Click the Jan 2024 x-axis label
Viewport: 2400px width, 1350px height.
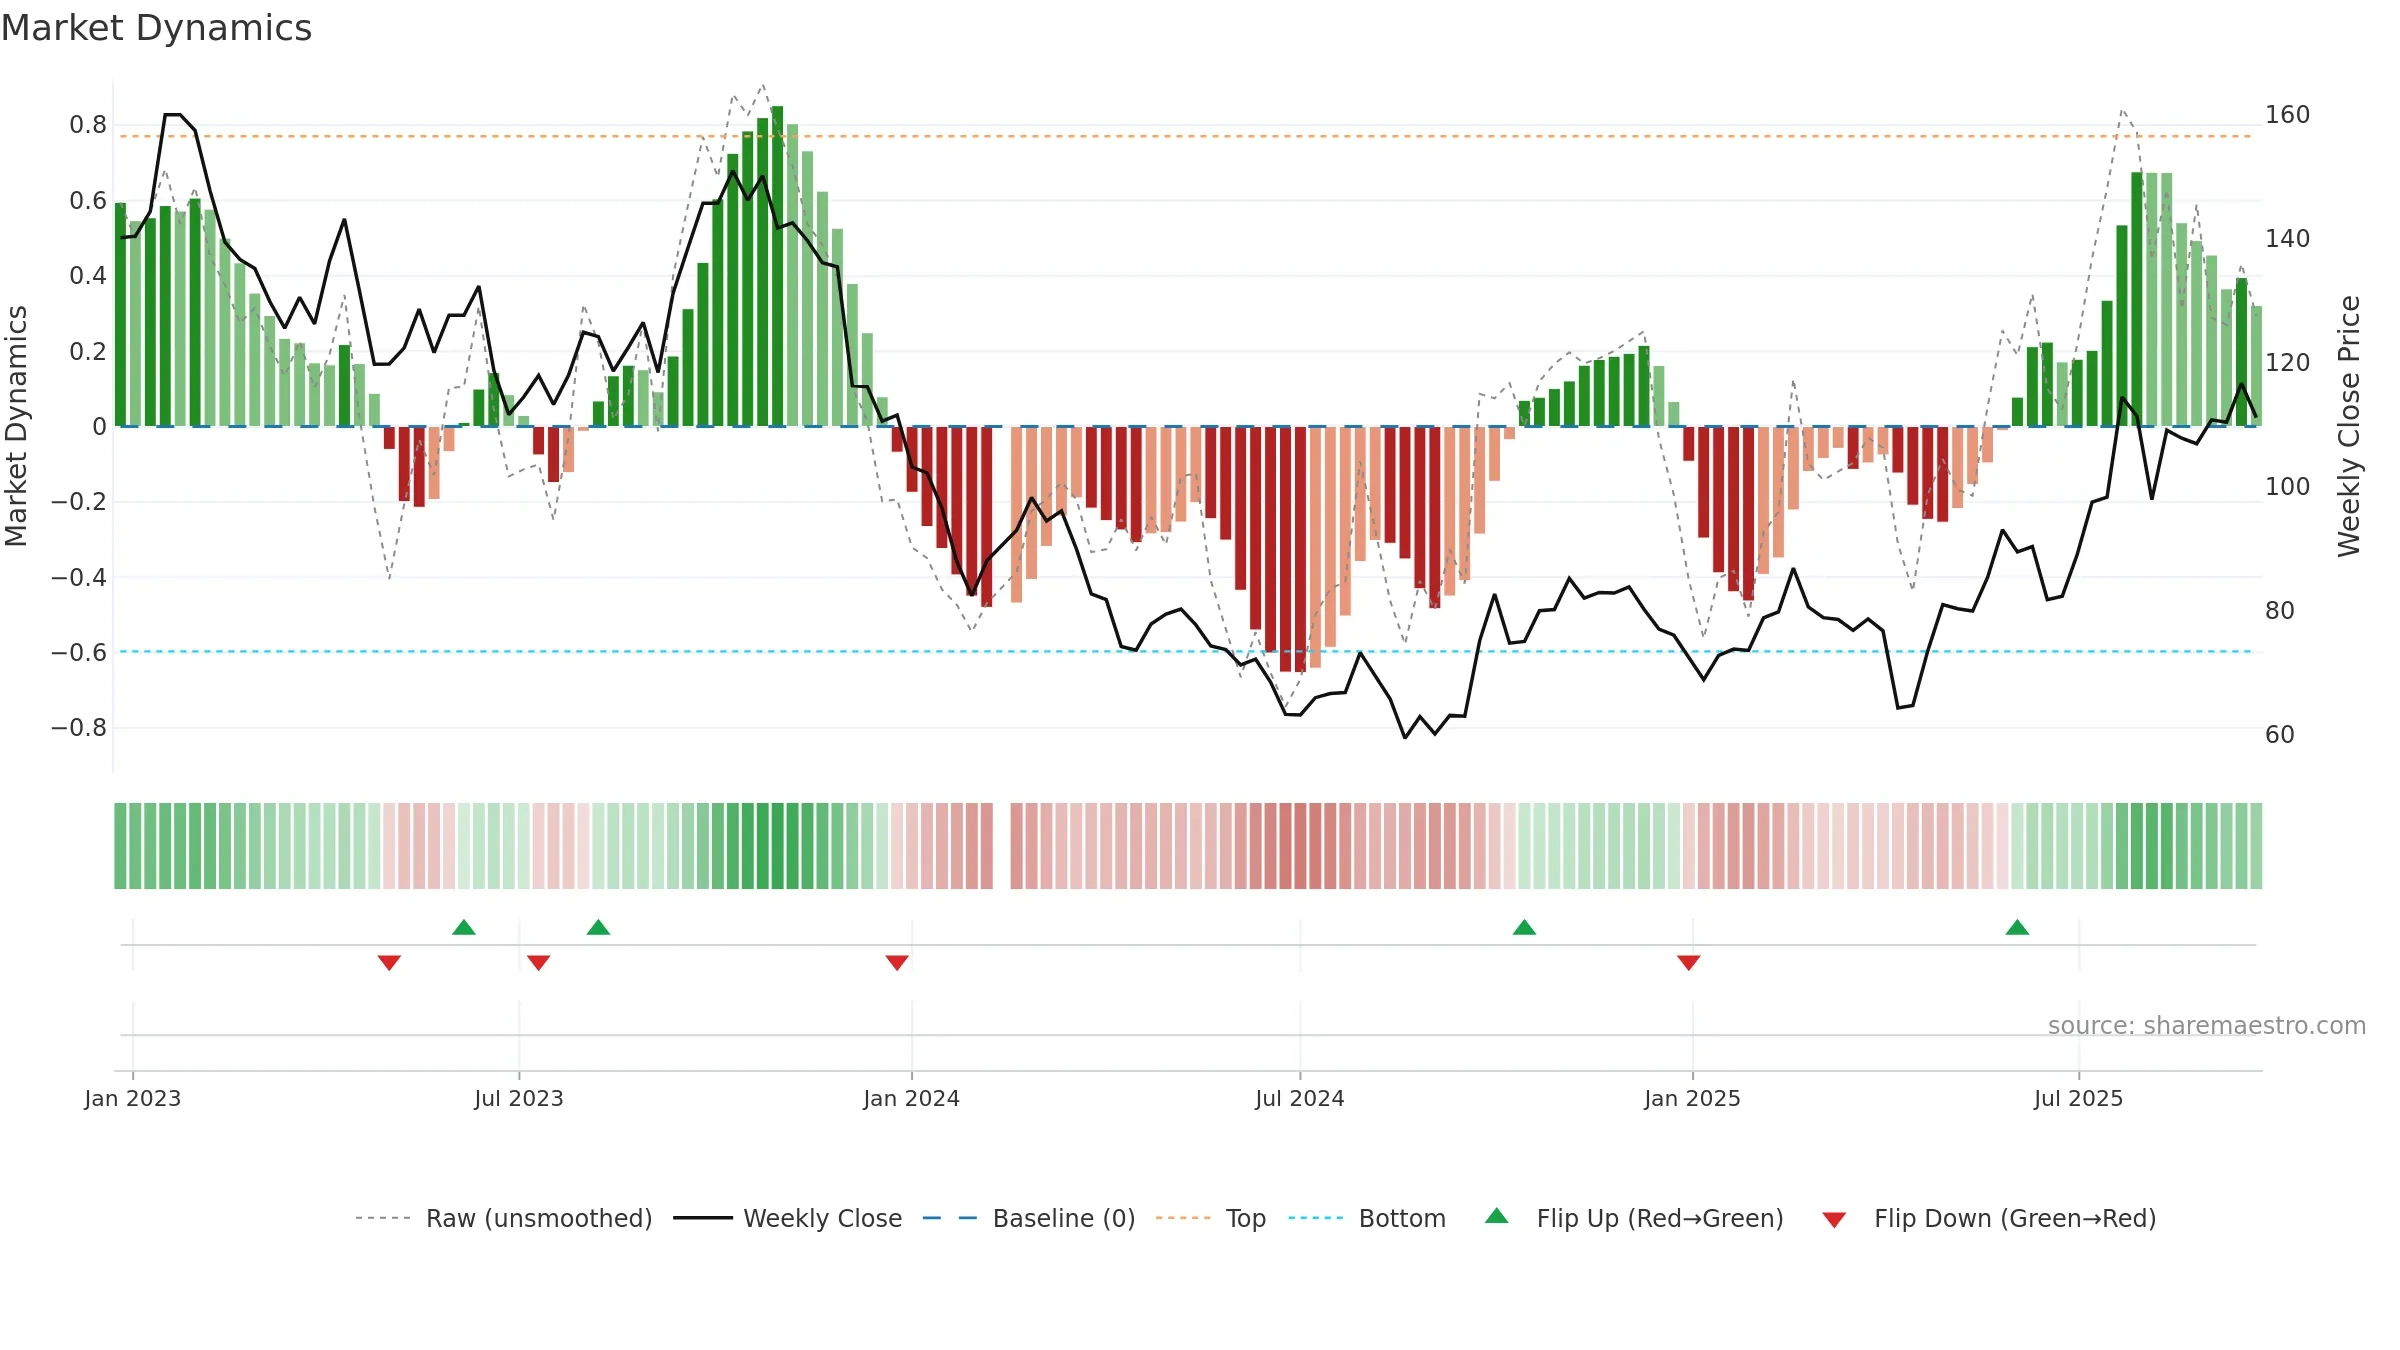point(912,1098)
